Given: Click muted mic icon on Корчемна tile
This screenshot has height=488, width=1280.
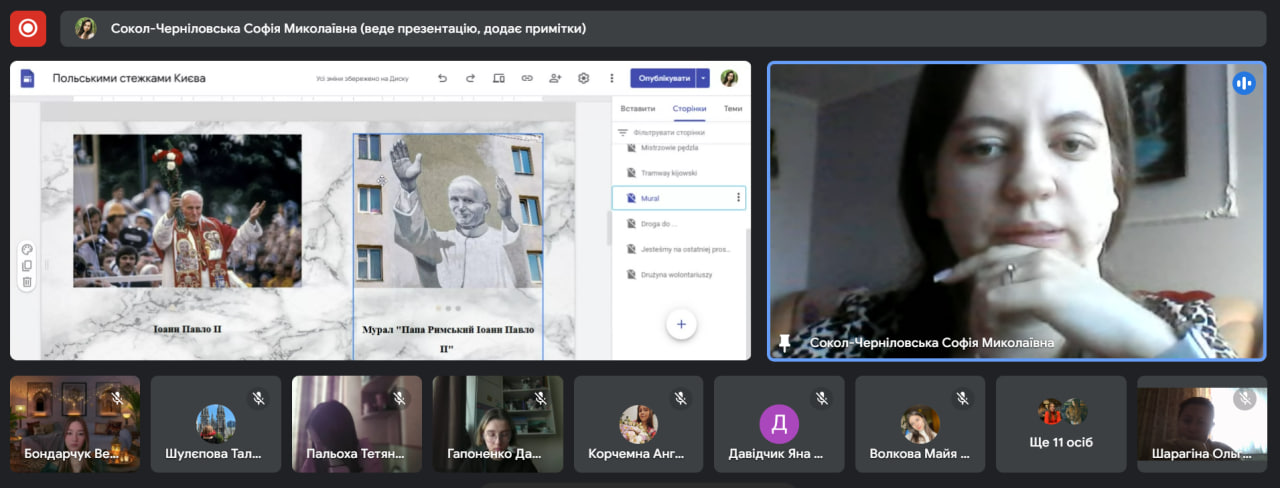Looking at the screenshot, I should [681, 398].
